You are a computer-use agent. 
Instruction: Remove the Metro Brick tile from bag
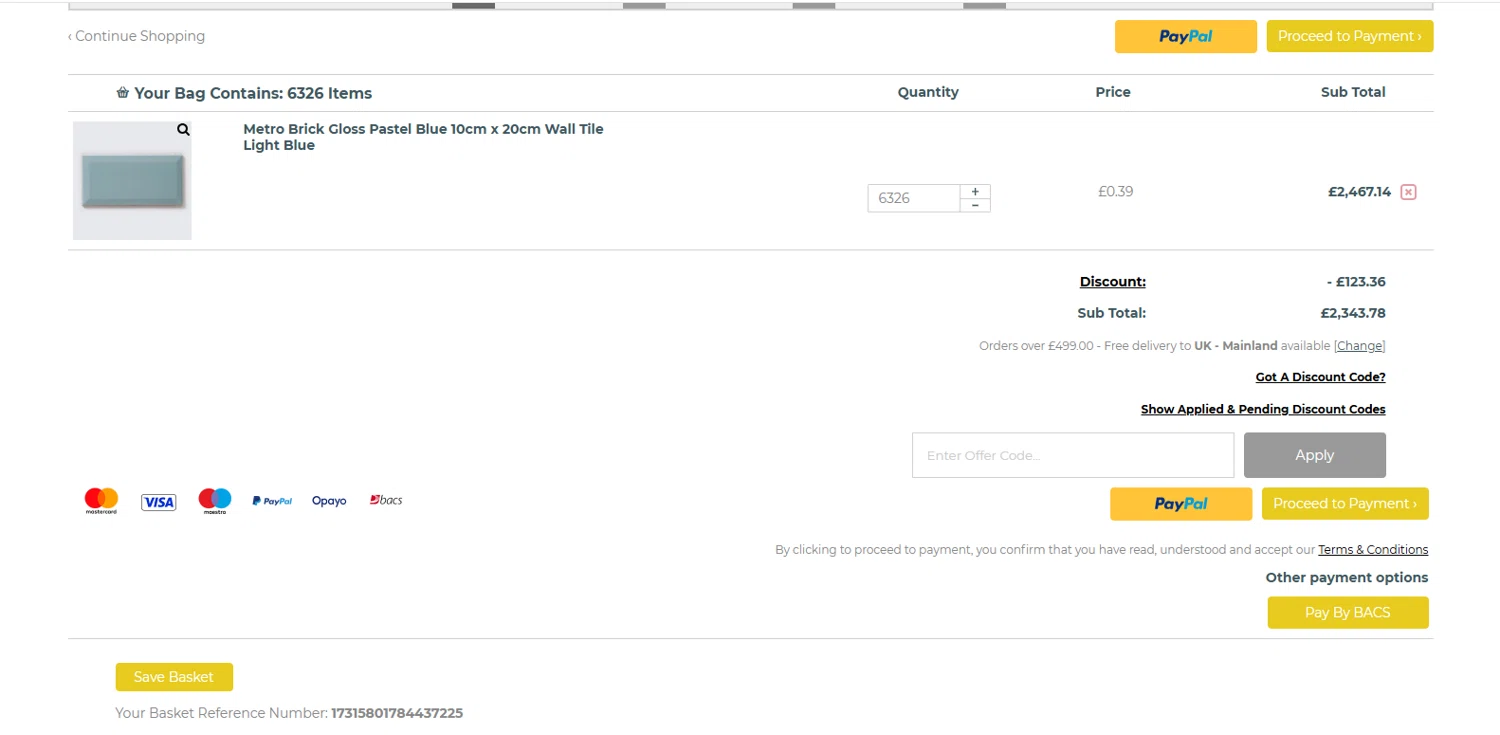(1408, 192)
